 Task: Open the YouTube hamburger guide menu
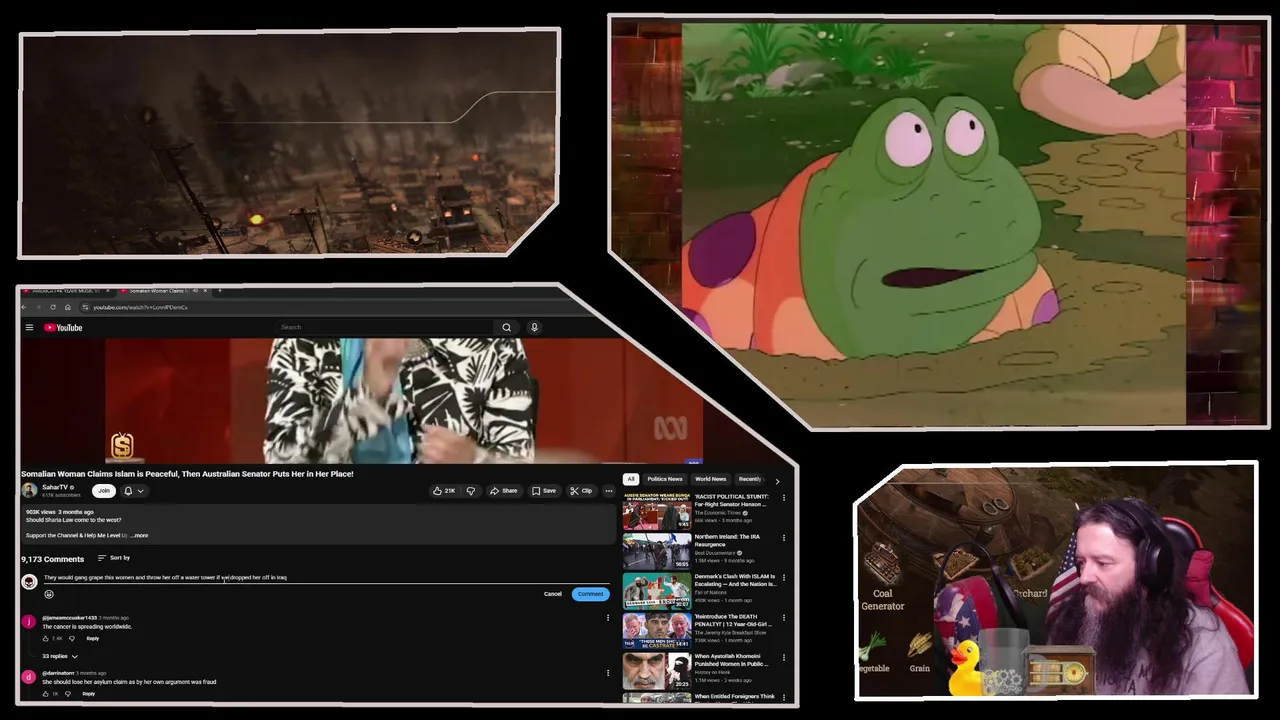pyautogui.click(x=29, y=328)
